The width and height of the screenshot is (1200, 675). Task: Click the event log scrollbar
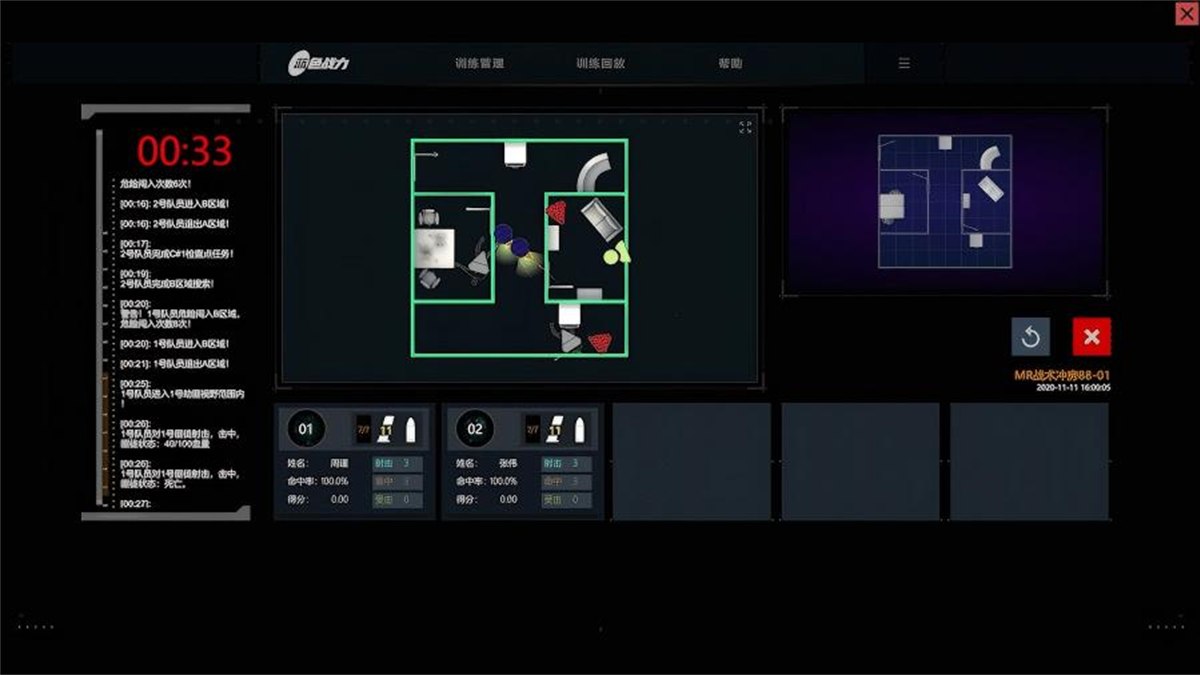click(100, 315)
